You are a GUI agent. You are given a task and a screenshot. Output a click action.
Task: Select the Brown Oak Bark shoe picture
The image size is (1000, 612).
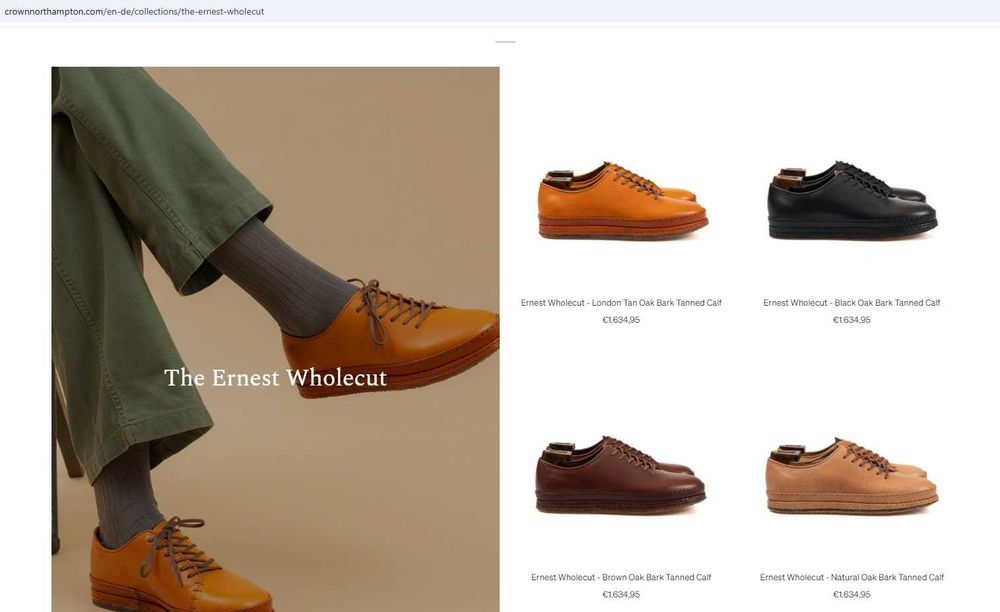click(x=620, y=477)
